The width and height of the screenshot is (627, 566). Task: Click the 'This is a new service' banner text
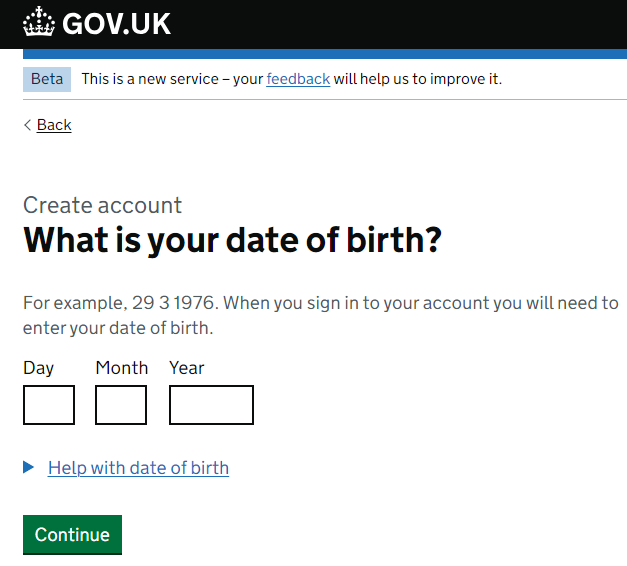coord(292,79)
